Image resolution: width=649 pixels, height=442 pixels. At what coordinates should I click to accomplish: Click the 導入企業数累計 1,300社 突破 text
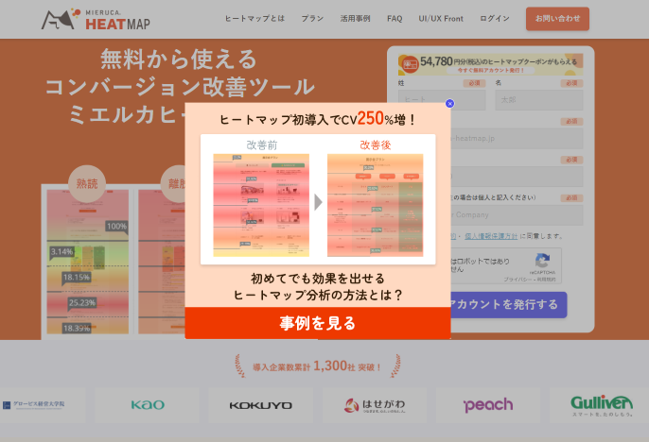(x=317, y=366)
